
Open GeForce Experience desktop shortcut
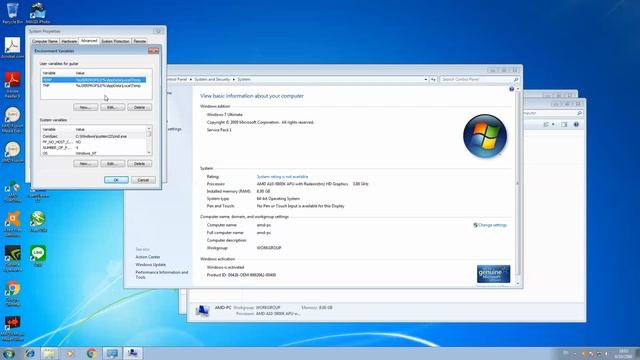point(12,258)
